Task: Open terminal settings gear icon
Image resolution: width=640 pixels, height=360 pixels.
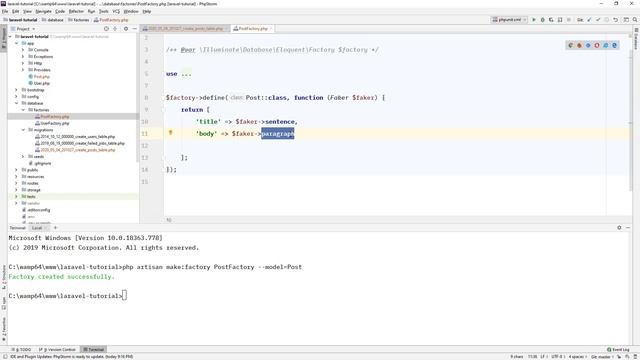Action: click(619, 228)
